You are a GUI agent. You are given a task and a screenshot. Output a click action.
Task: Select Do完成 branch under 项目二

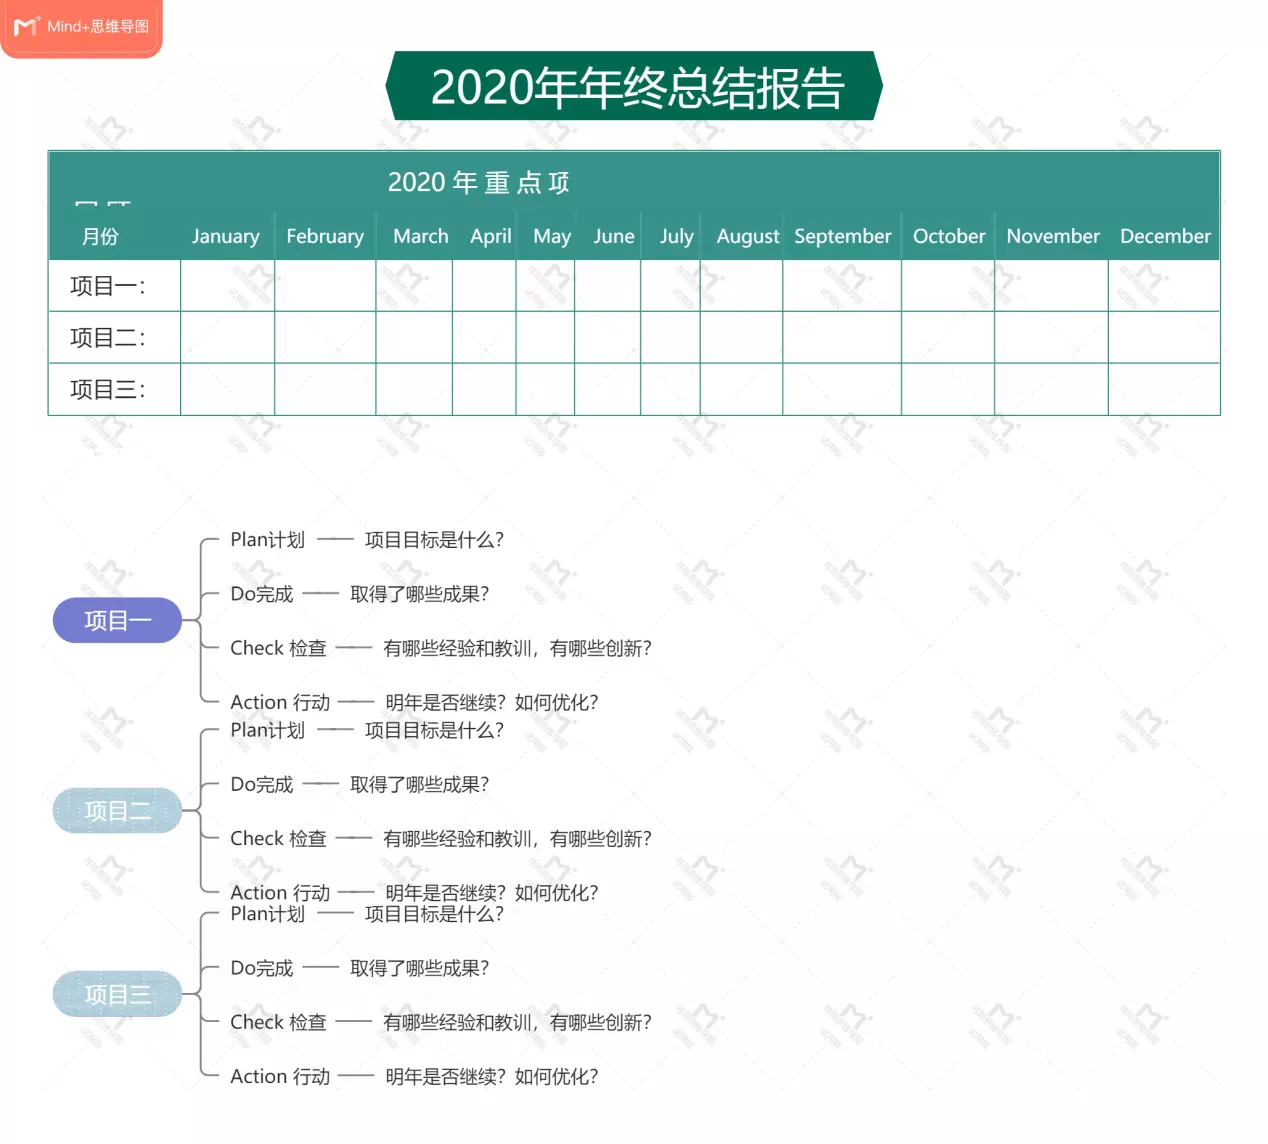pos(262,785)
